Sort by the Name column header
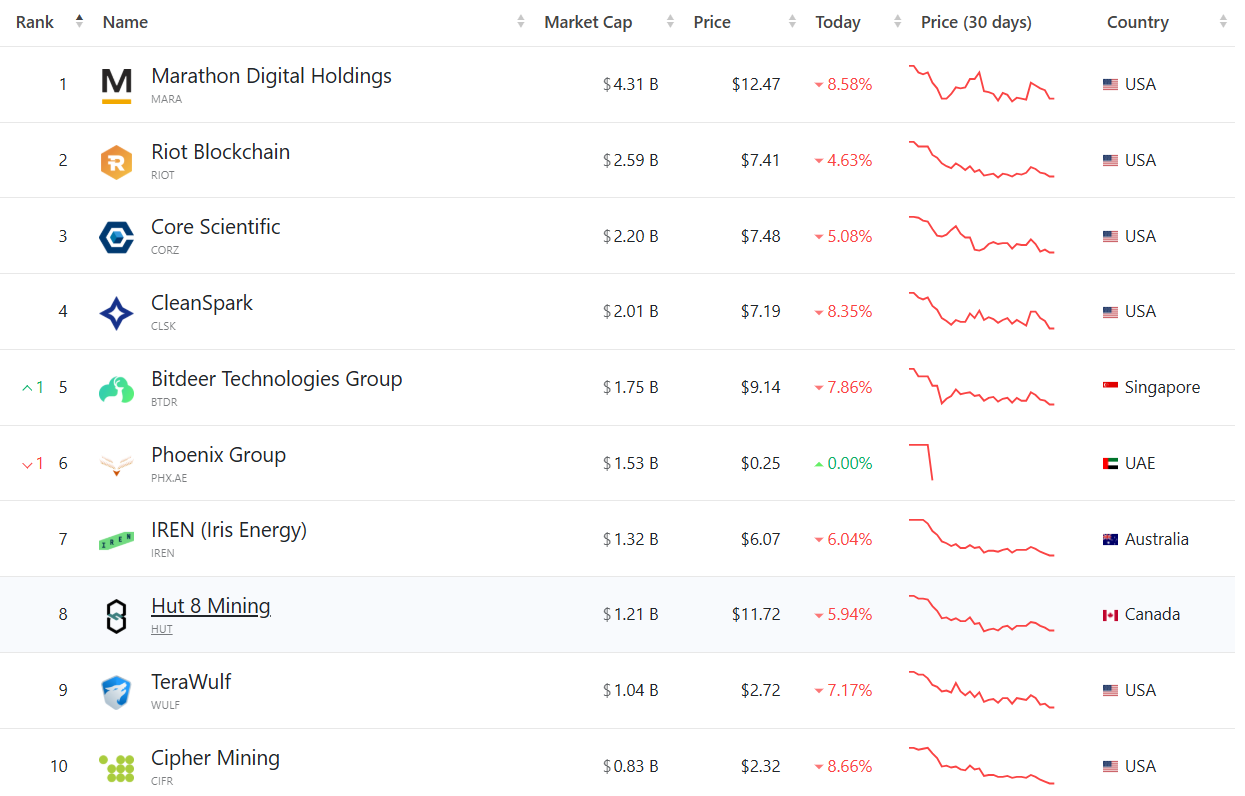The width and height of the screenshot is (1245, 796). (x=125, y=22)
